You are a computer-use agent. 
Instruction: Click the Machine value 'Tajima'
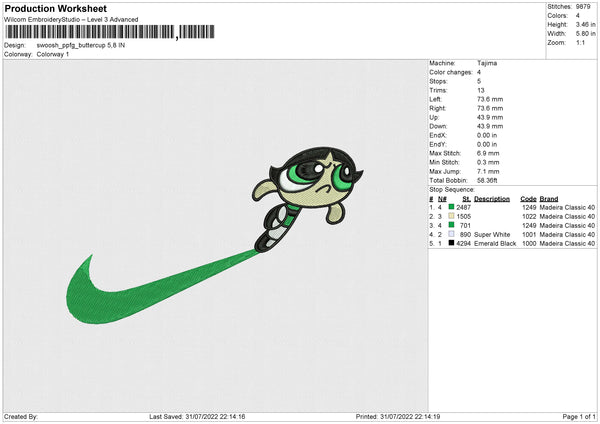click(x=487, y=63)
